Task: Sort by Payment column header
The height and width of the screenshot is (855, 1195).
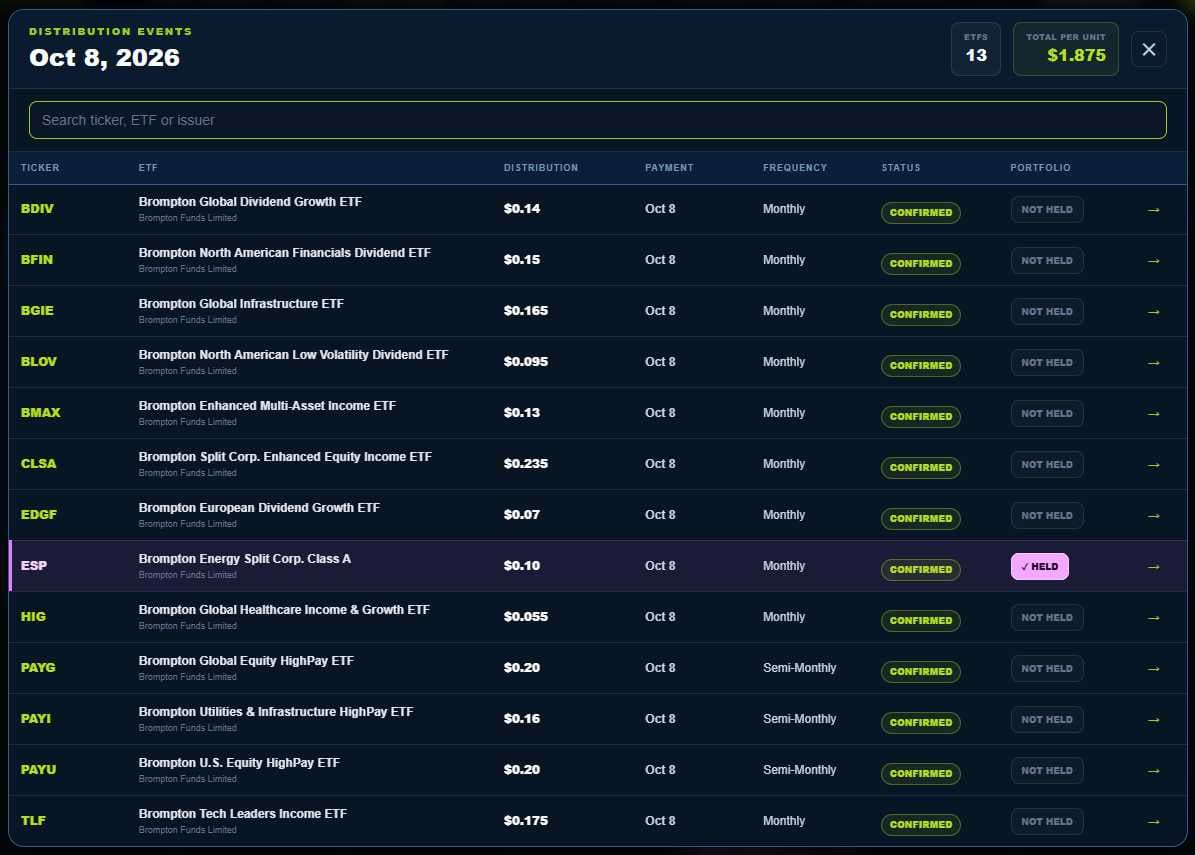Action: point(669,168)
